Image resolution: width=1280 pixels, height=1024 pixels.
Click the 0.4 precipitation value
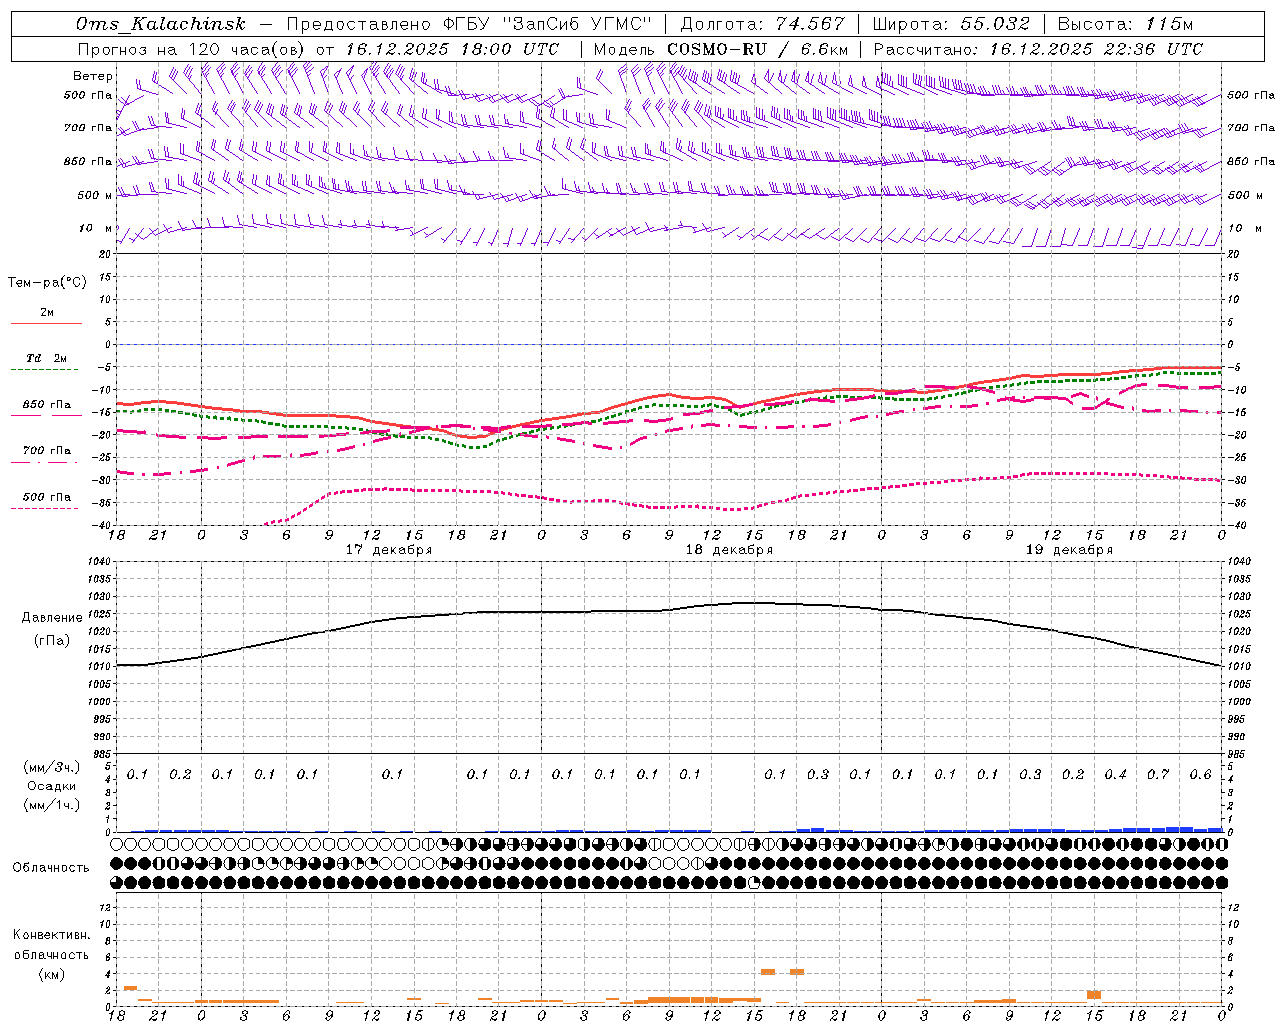pos(1116,775)
